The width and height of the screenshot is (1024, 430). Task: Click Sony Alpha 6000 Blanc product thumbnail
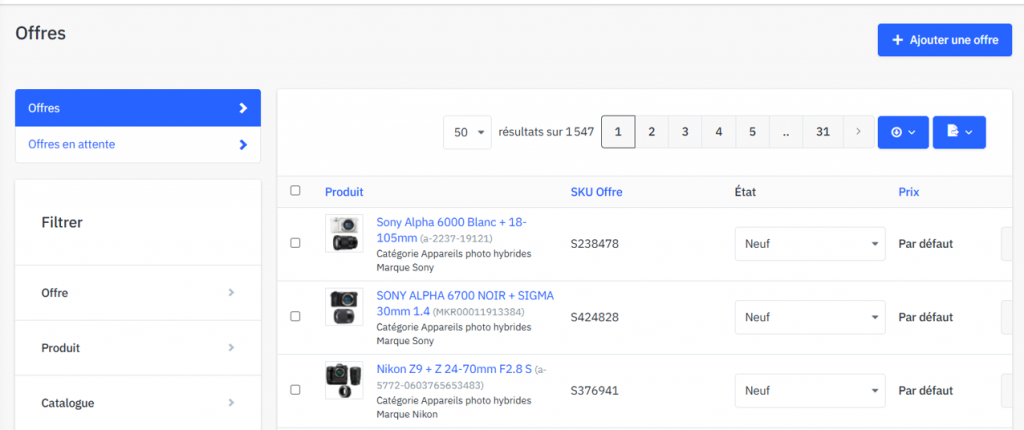point(344,234)
